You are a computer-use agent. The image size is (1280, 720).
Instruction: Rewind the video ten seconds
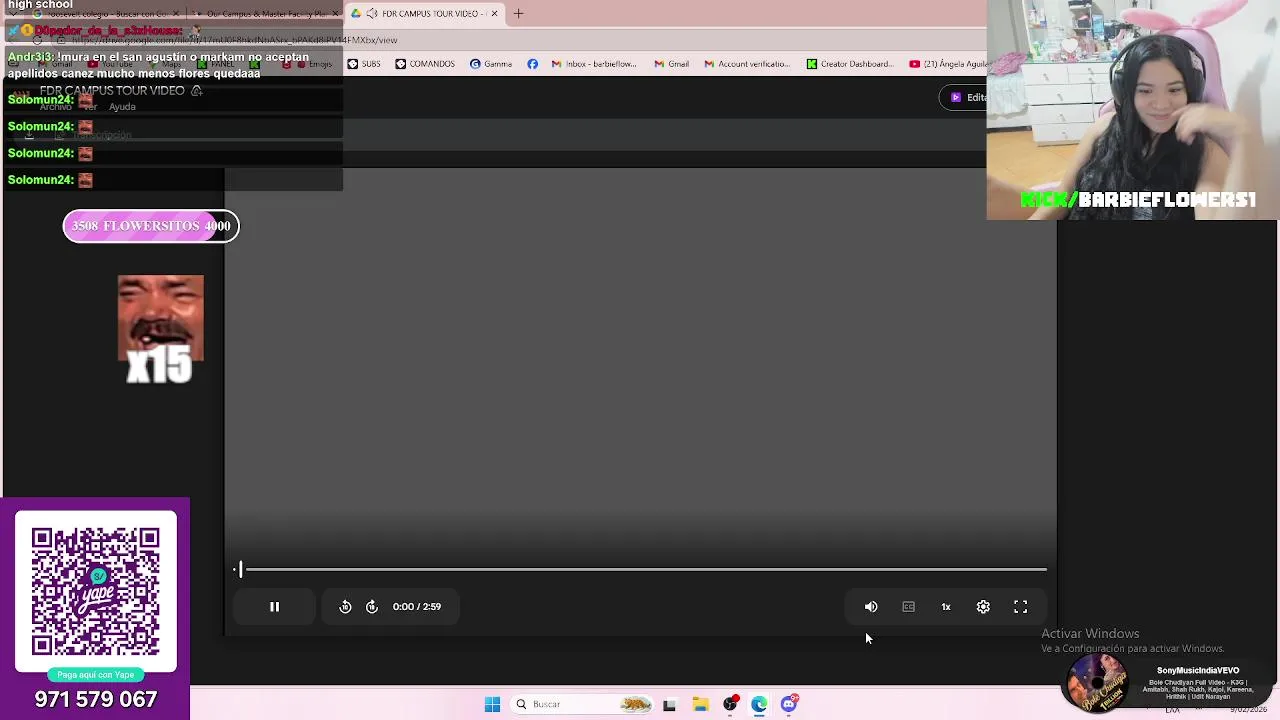coord(345,607)
